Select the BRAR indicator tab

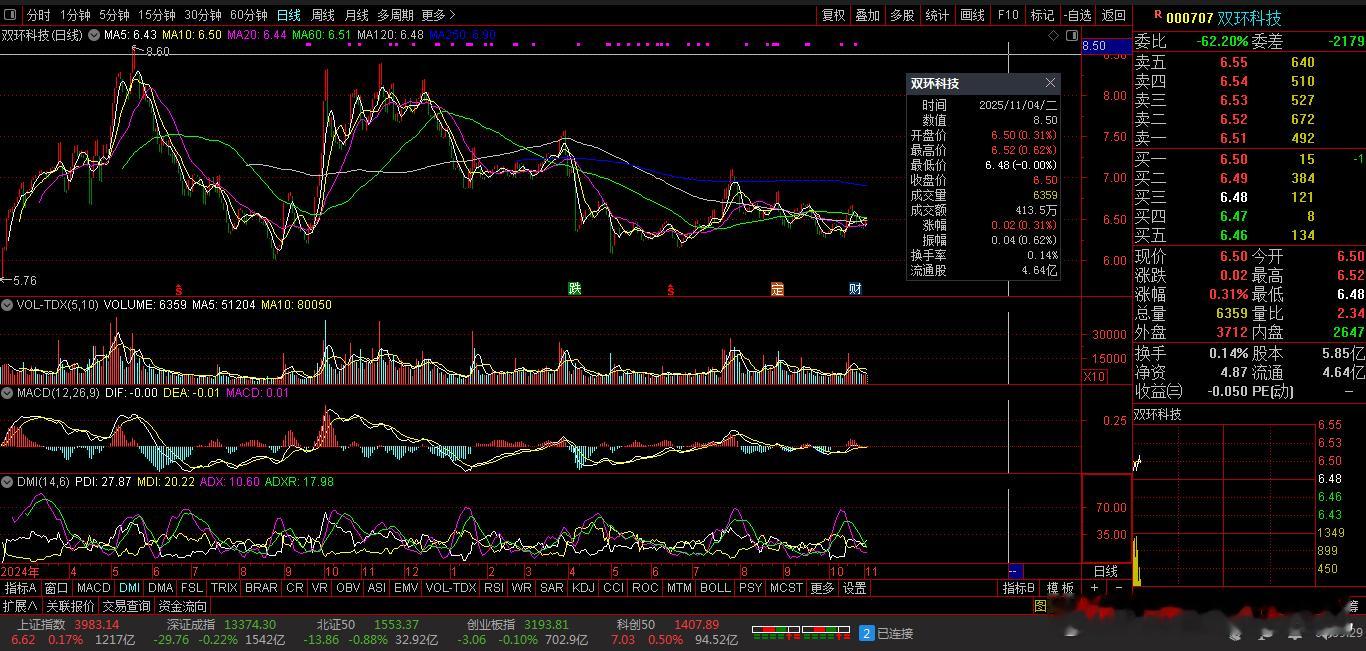tap(262, 588)
